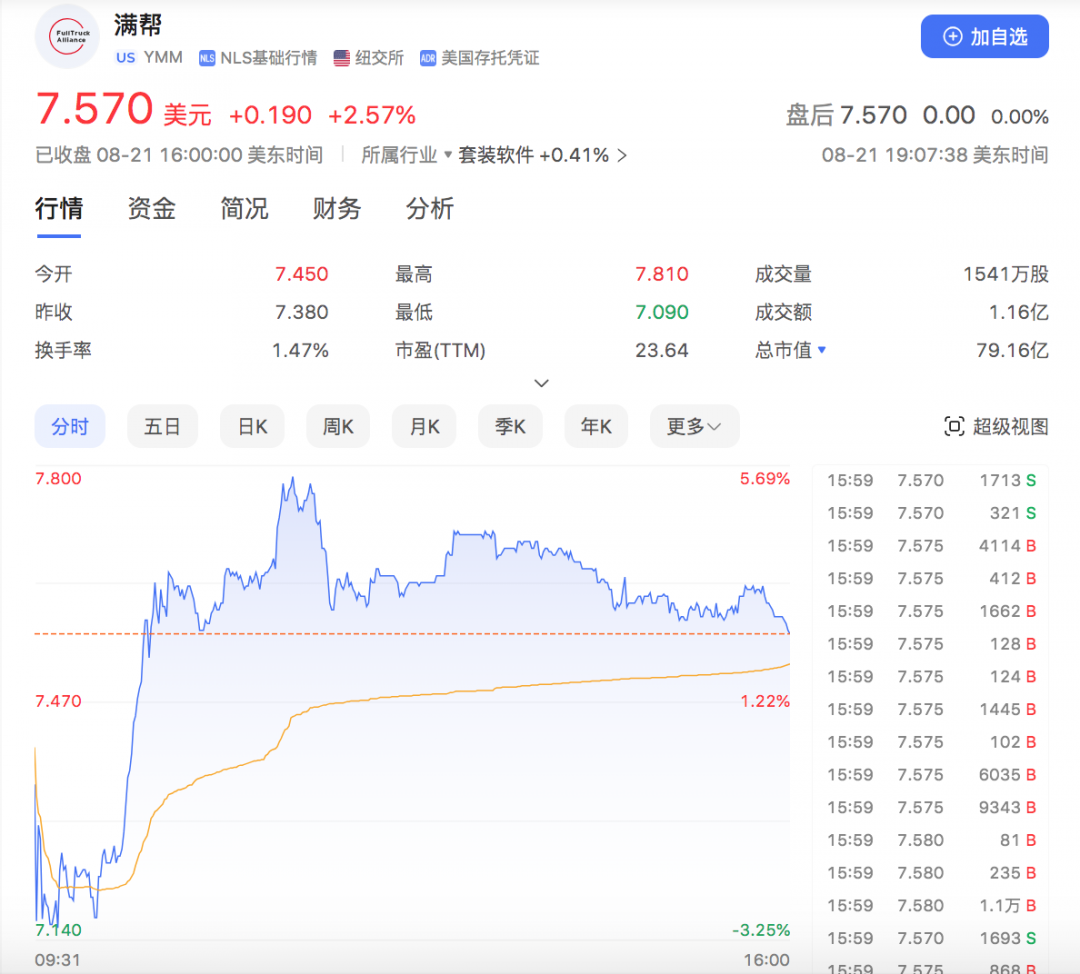Viewport: 1080px width, 974px height.
Task: Click the 加自选 button
Action: 985,36
